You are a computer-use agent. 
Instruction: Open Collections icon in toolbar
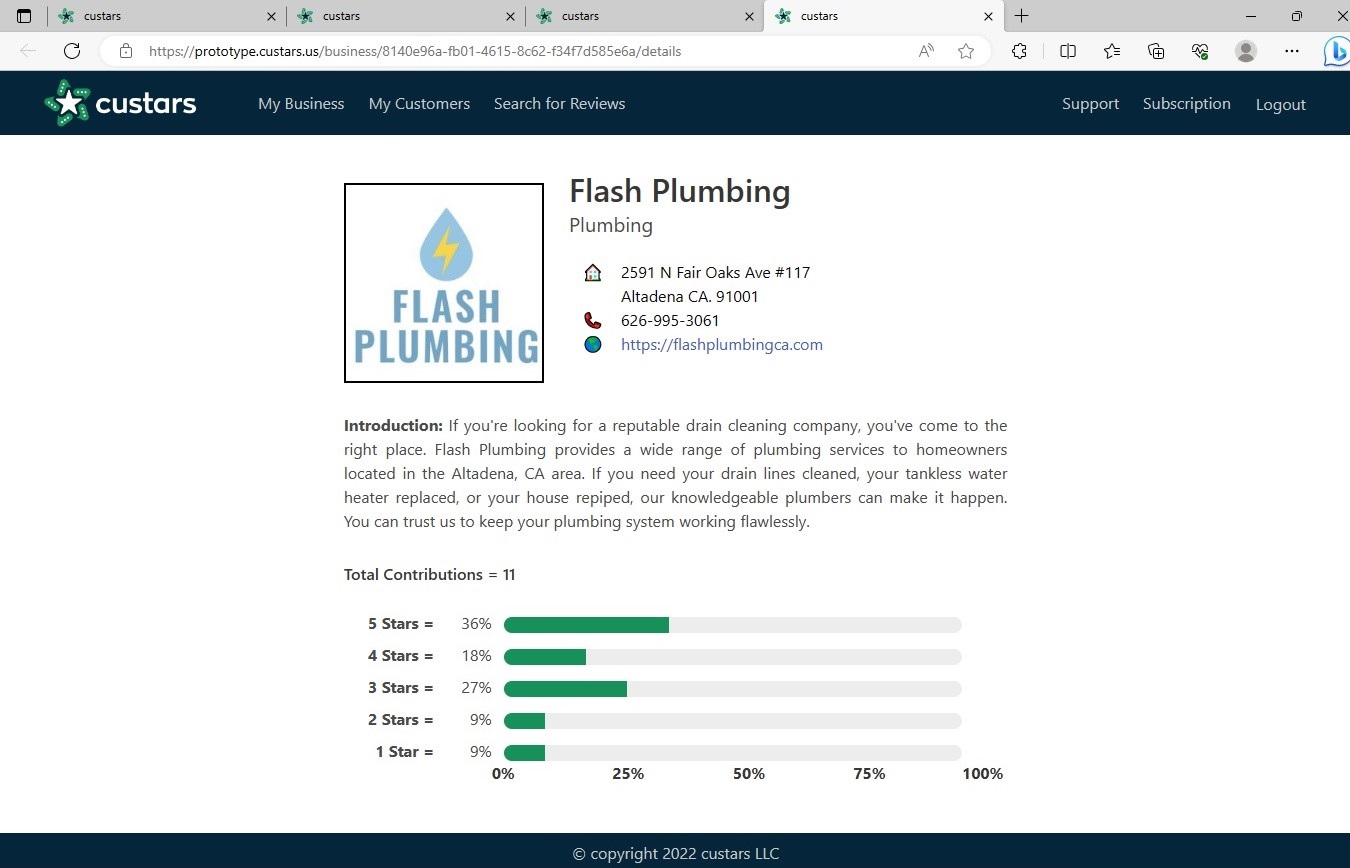(1156, 51)
